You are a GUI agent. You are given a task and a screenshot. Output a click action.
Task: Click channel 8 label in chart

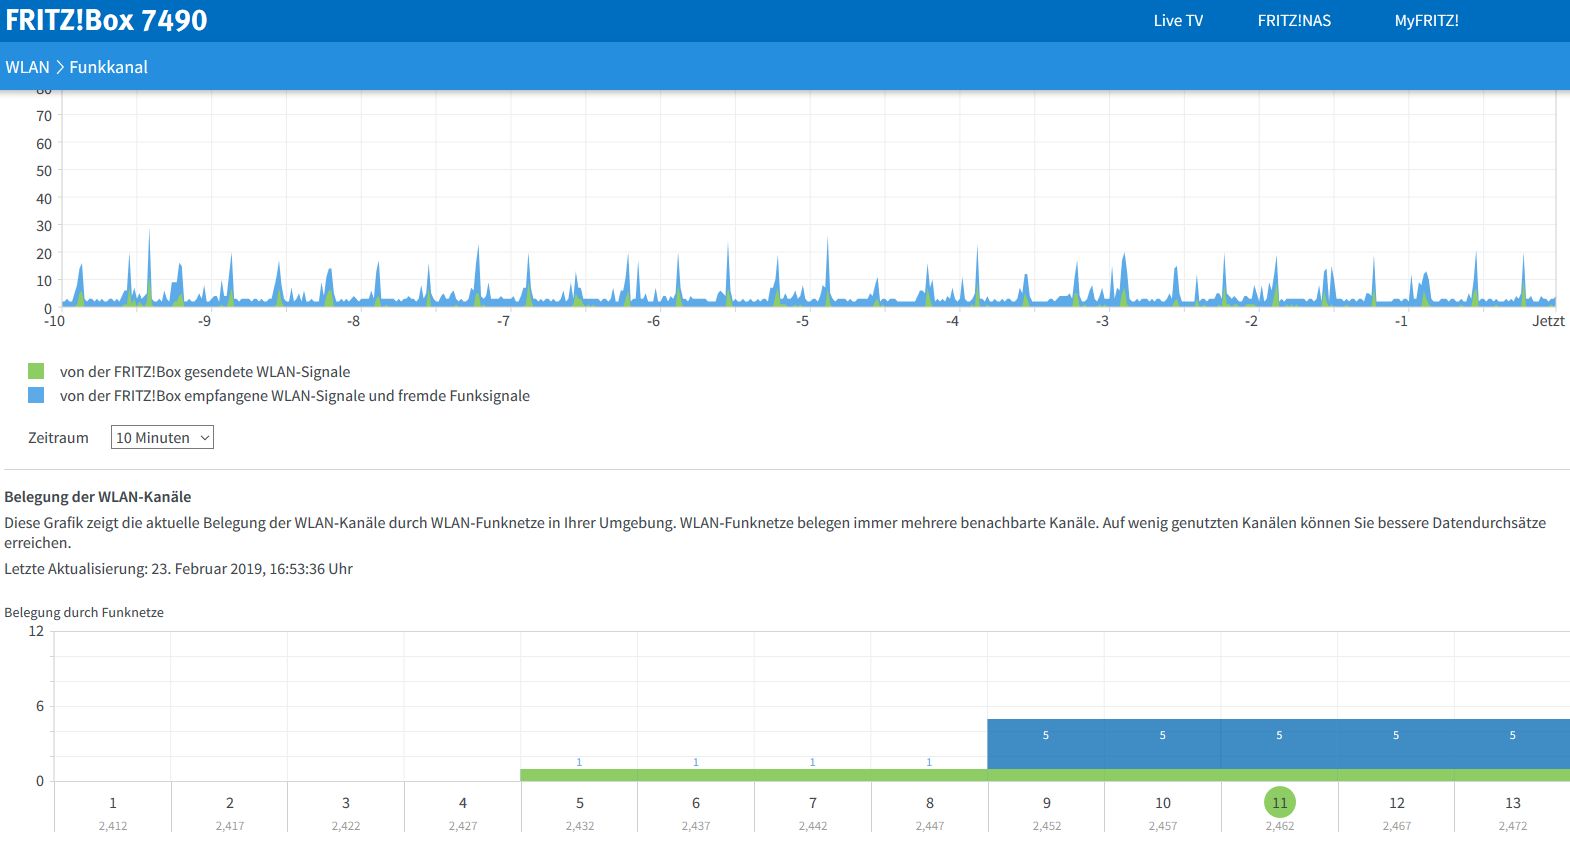[930, 803]
